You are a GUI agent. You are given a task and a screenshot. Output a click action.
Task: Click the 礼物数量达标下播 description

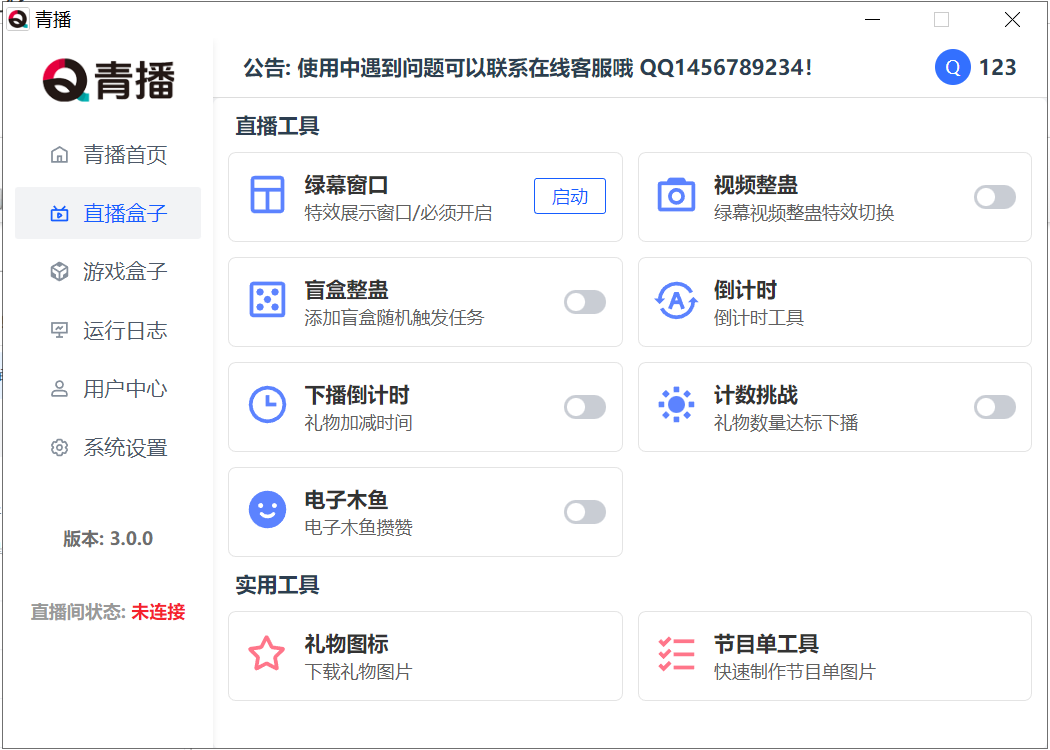tap(785, 423)
